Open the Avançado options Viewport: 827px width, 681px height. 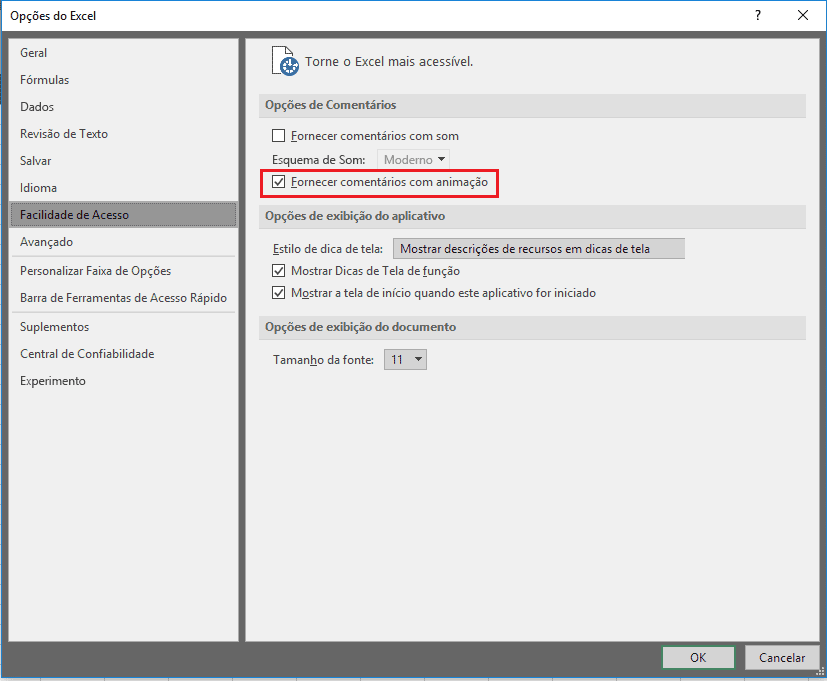point(46,242)
